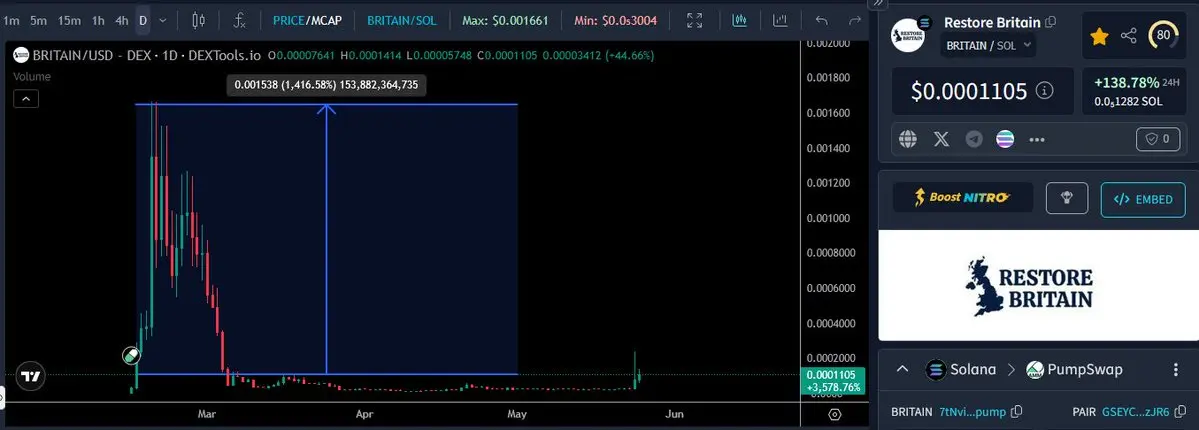Toggle PRICE/MCAP chart mode
Image resolution: width=1199 pixels, height=430 pixels.
(x=307, y=21)
